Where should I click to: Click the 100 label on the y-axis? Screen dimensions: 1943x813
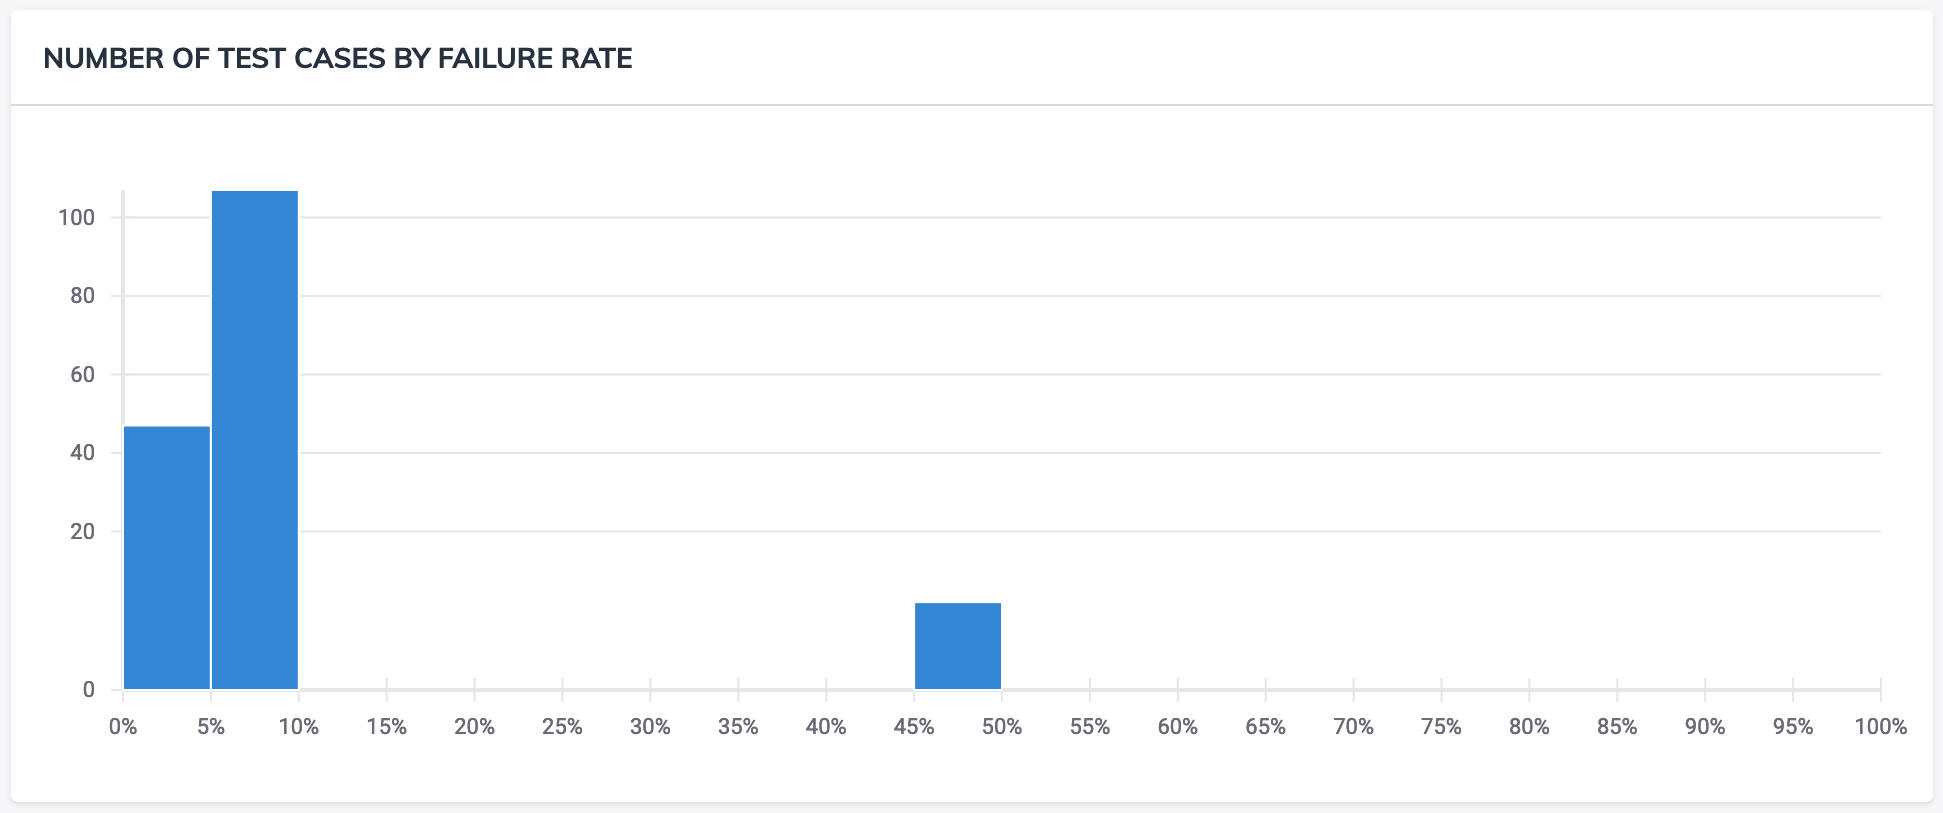[77, 218]
